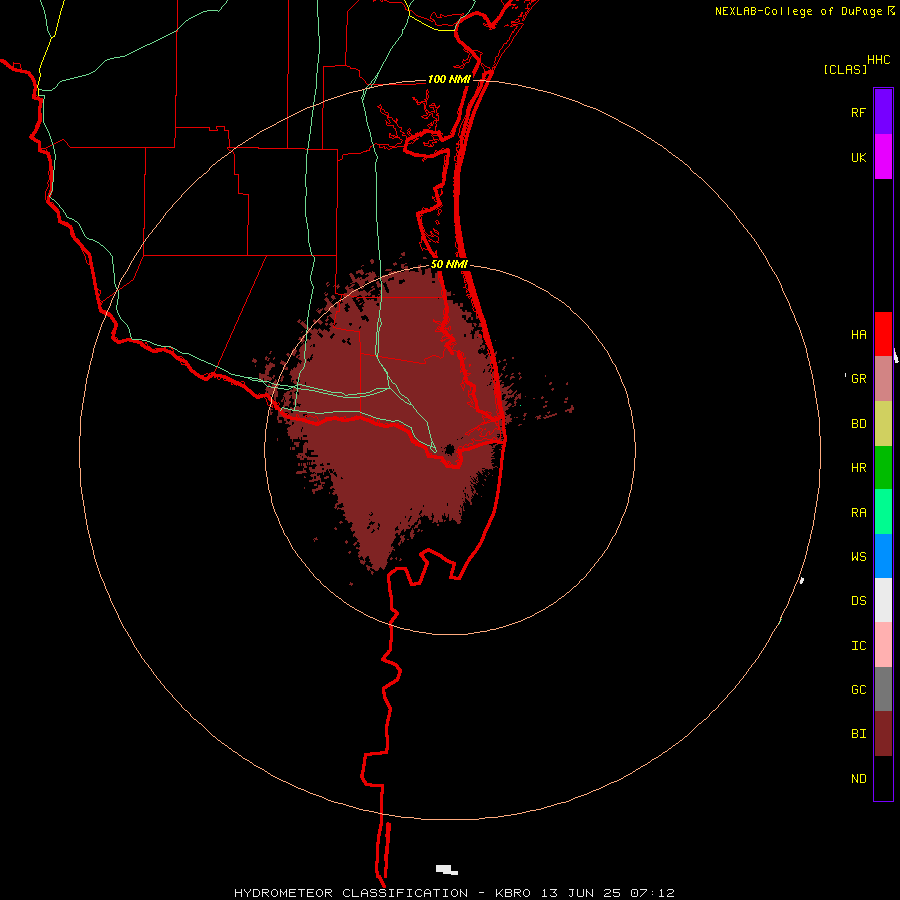Click the GC gray legend swatch
Viewport: 900px width, 900px height.
pos(883,689)
